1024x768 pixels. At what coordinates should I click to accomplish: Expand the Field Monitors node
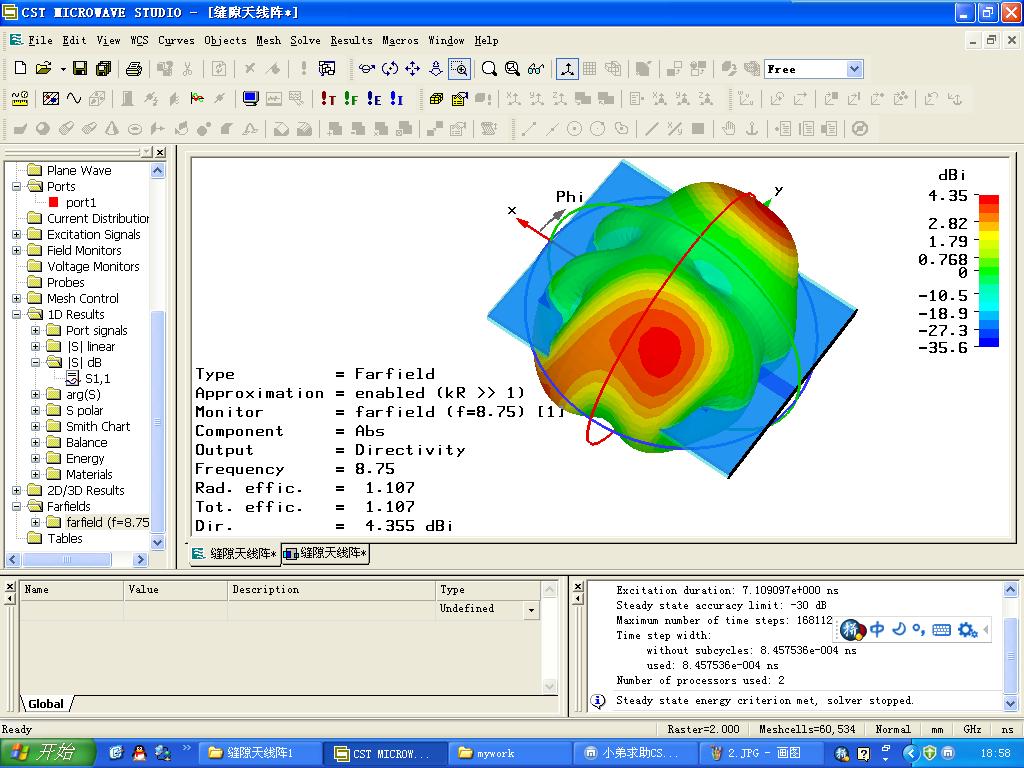(16, 250)
